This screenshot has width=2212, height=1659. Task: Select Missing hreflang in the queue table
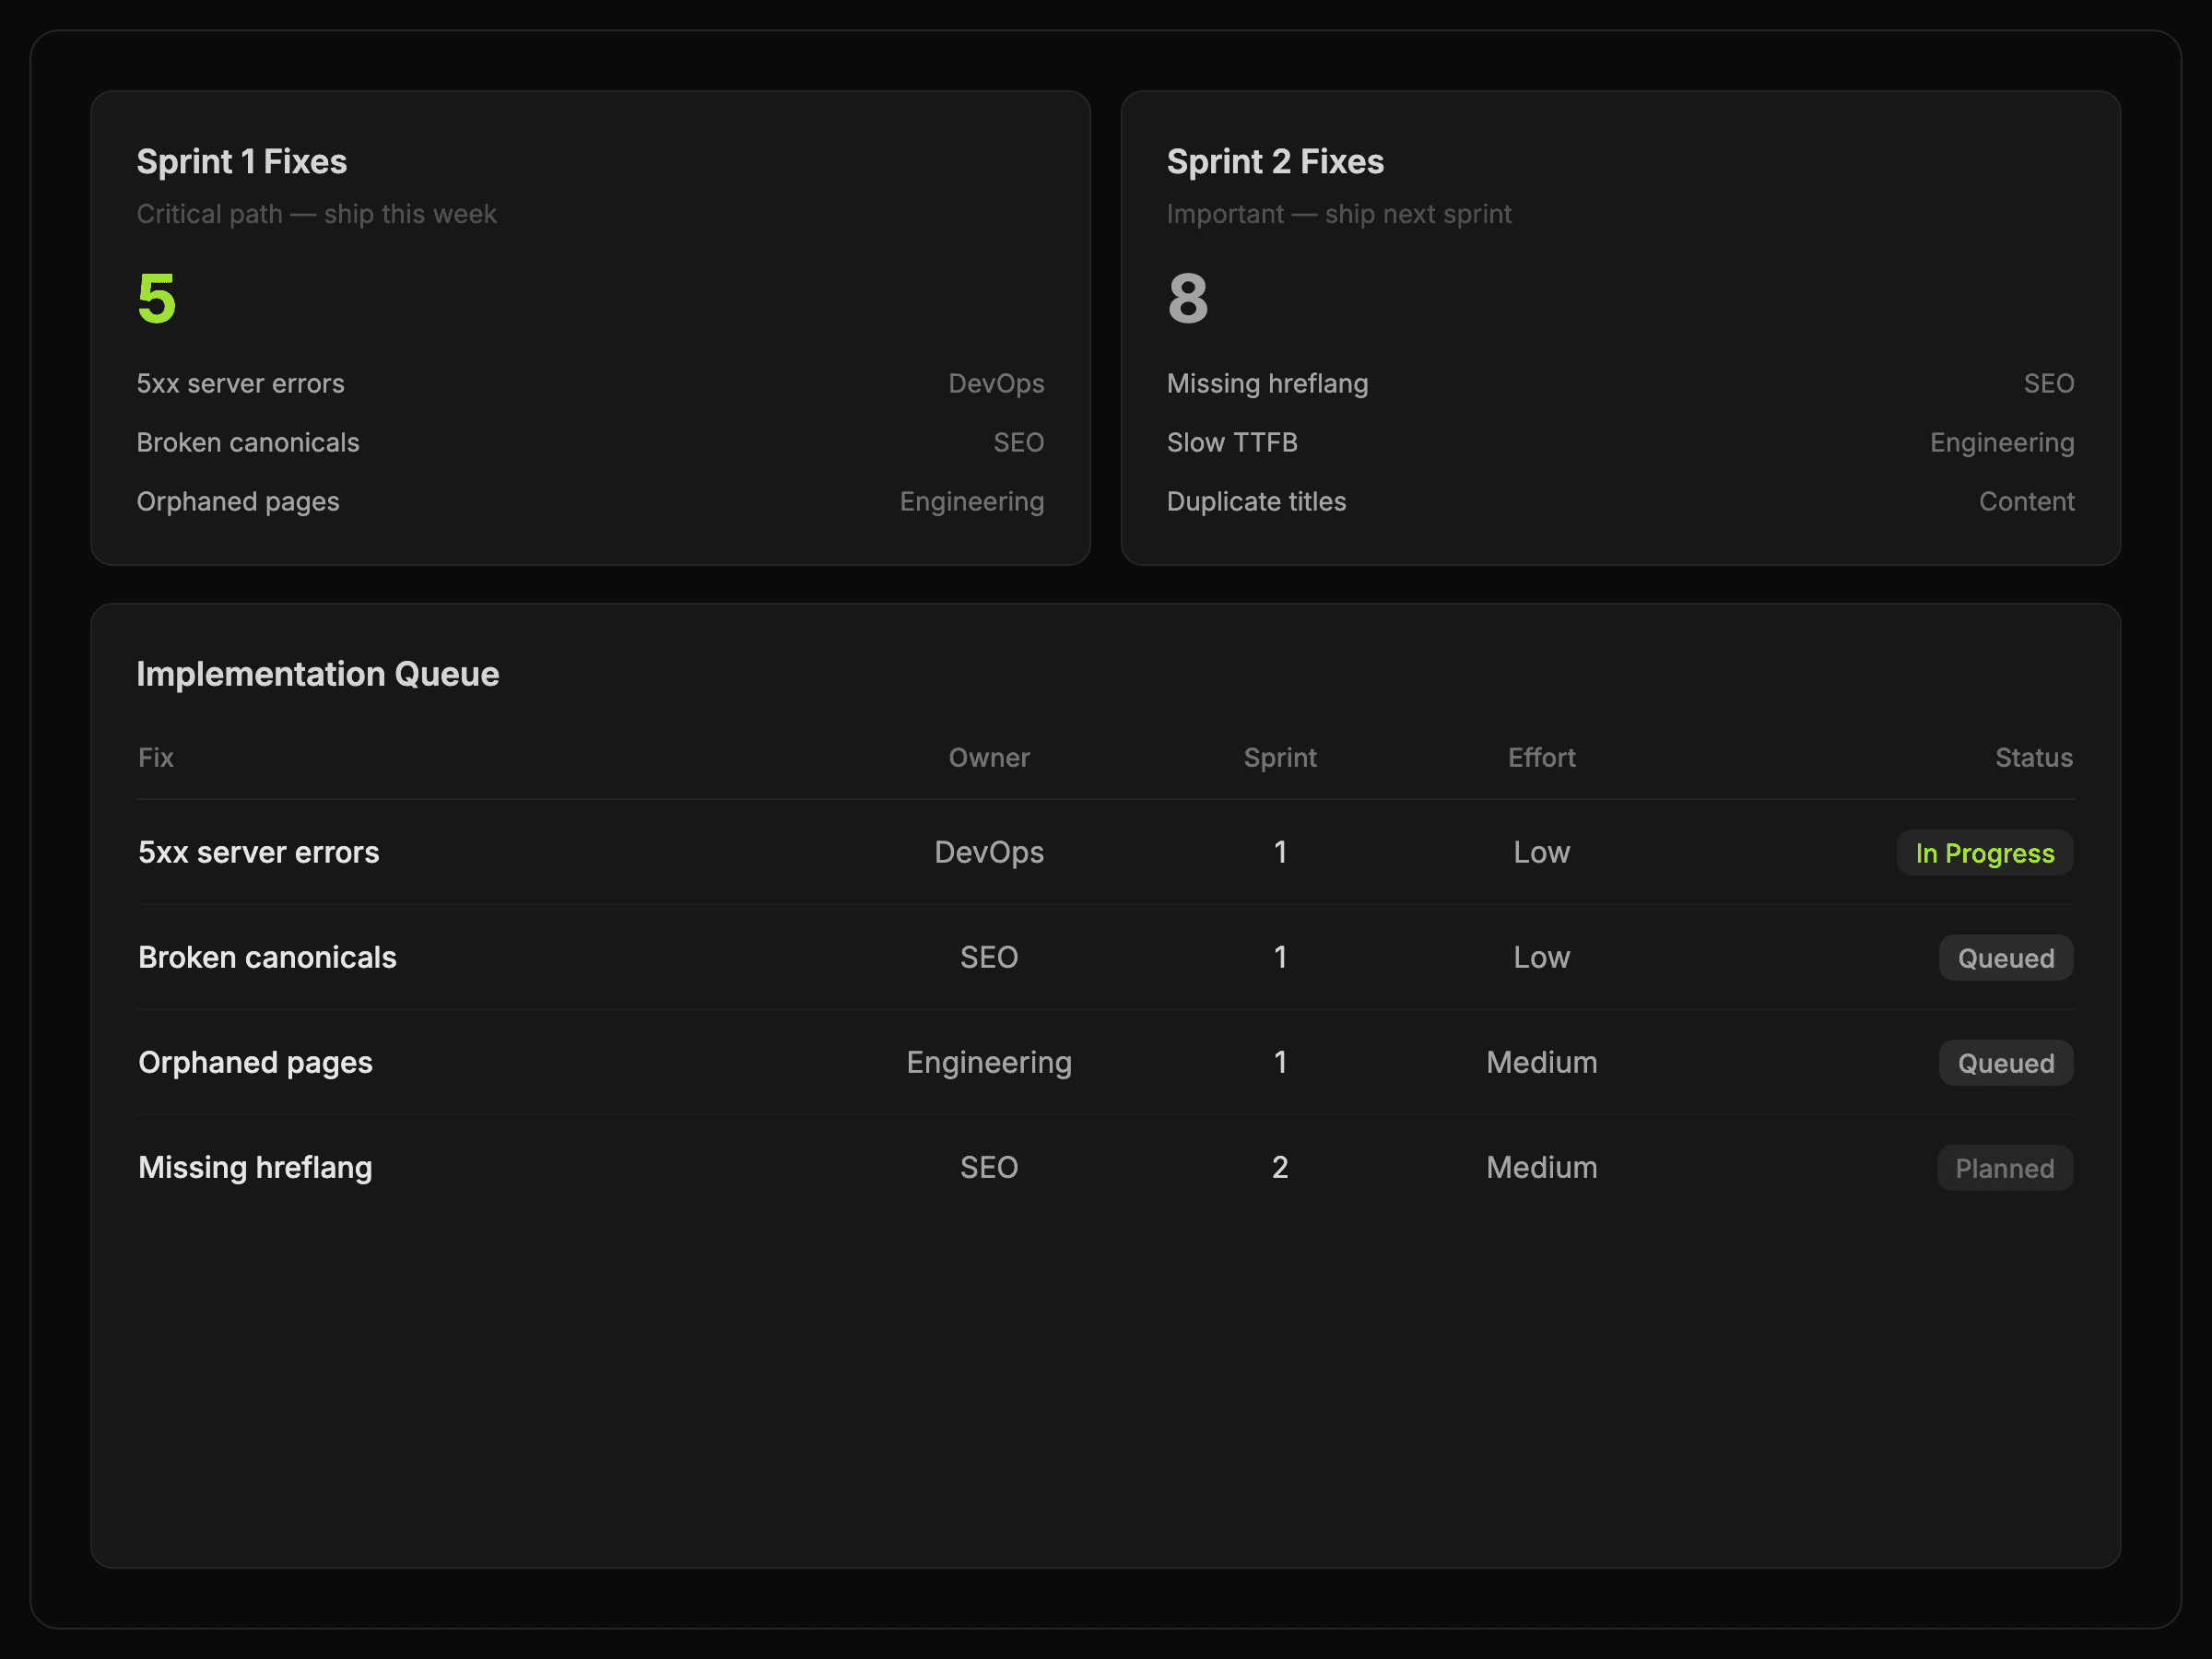[255, 1167]
